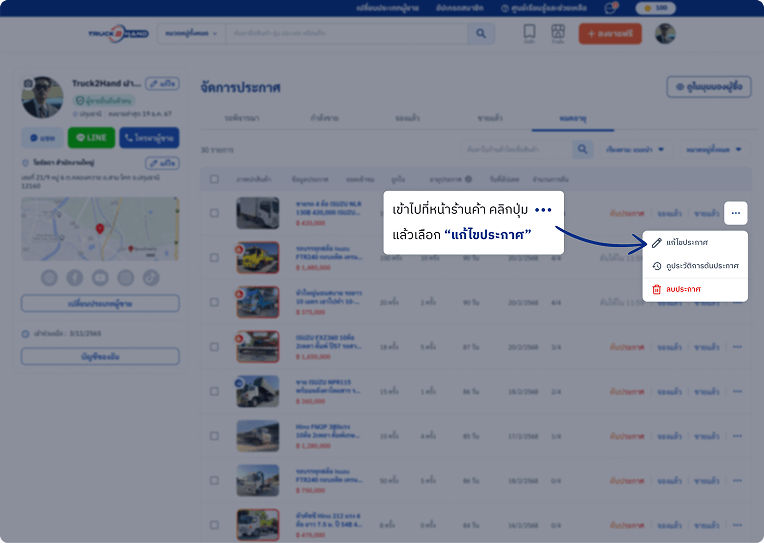The image size is (764, 543).
Task: Click the TikTok icon under the map
Action: tap(150, 277)
